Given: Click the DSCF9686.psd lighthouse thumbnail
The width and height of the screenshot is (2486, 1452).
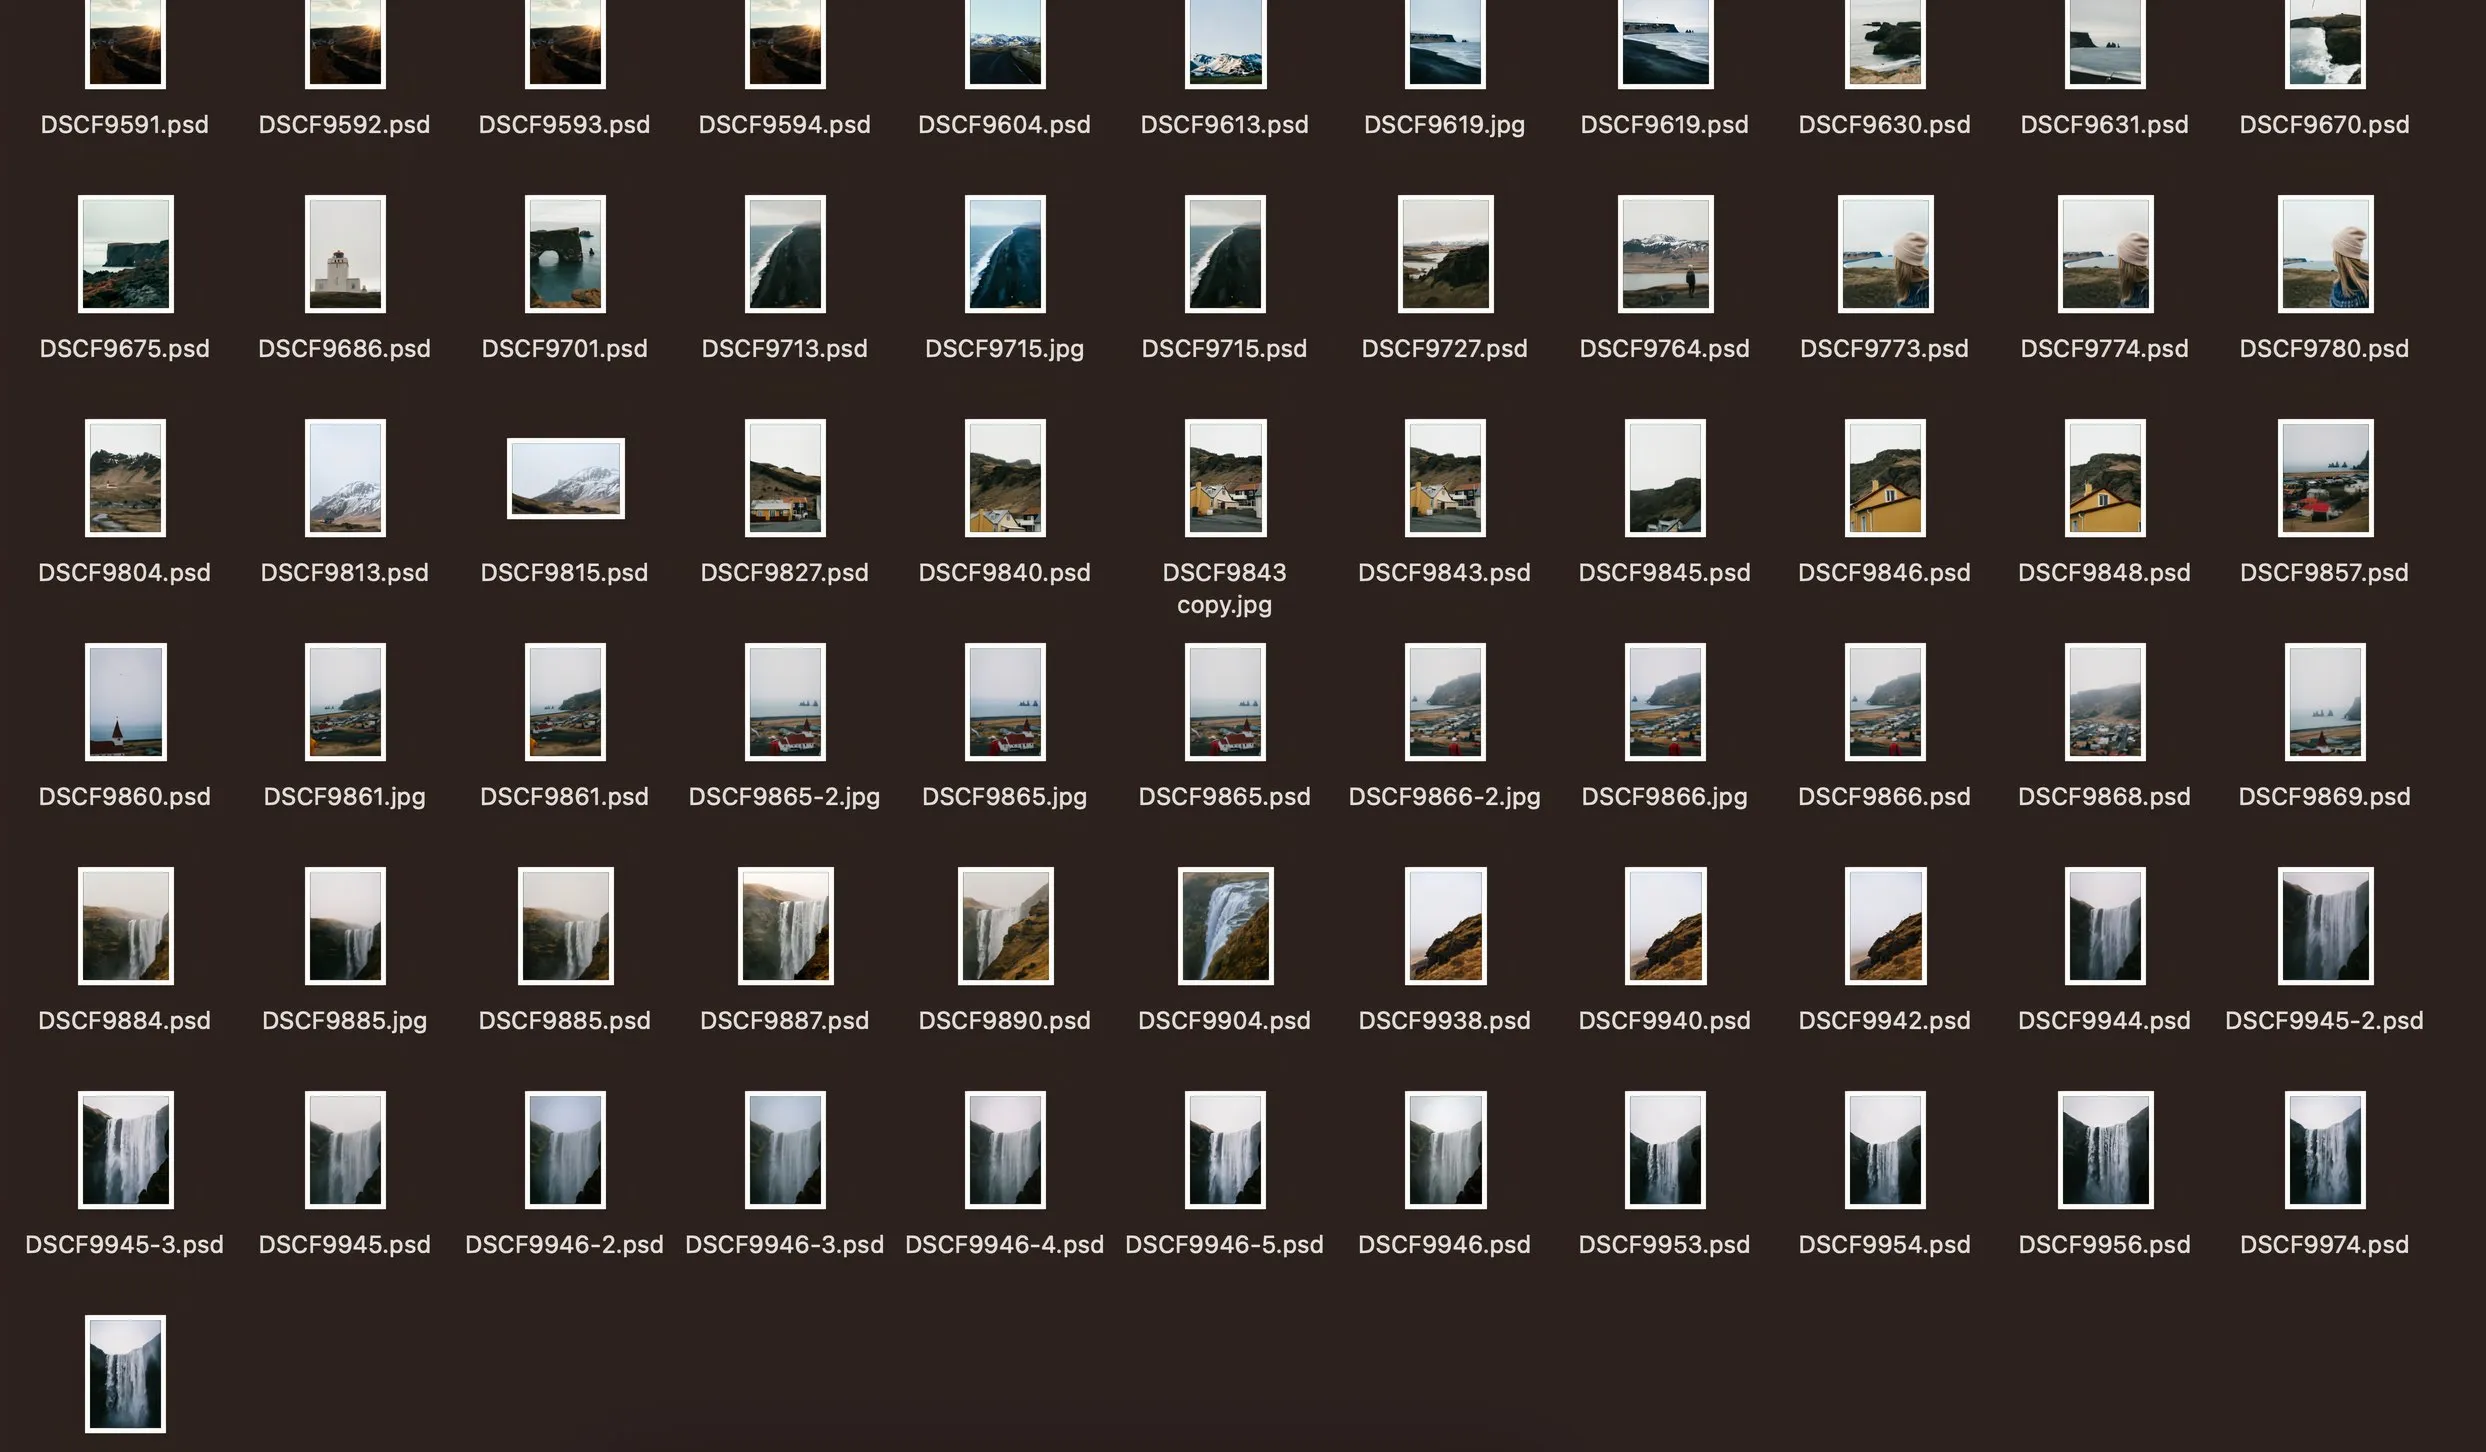Looking at the screenshot, I should [344, 255].
